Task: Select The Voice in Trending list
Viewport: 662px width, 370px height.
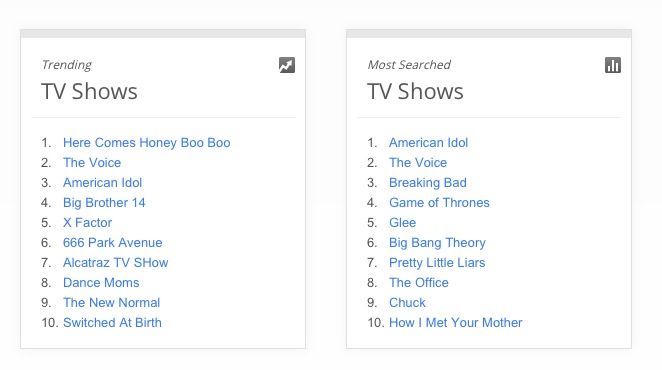Action: 92,163
